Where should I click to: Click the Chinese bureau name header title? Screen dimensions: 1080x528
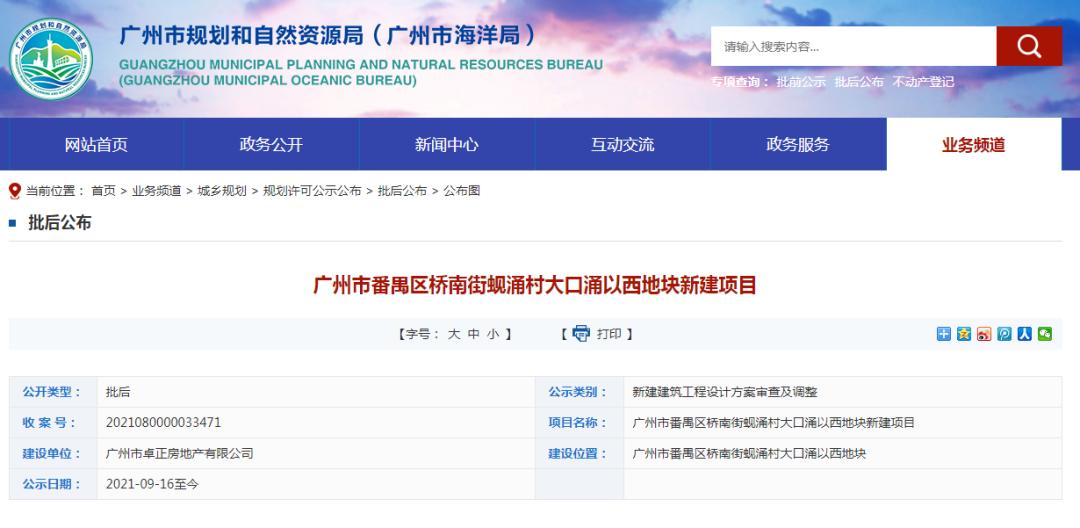(328, 35)
